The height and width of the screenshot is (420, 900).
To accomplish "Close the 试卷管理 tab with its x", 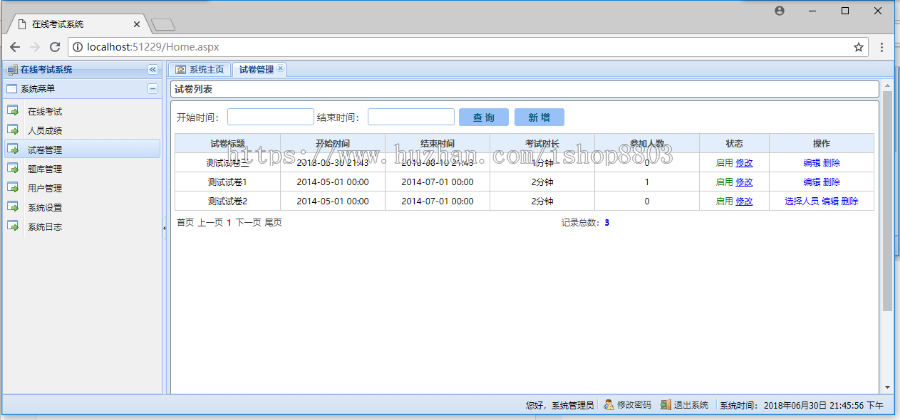I will point(280,68).
